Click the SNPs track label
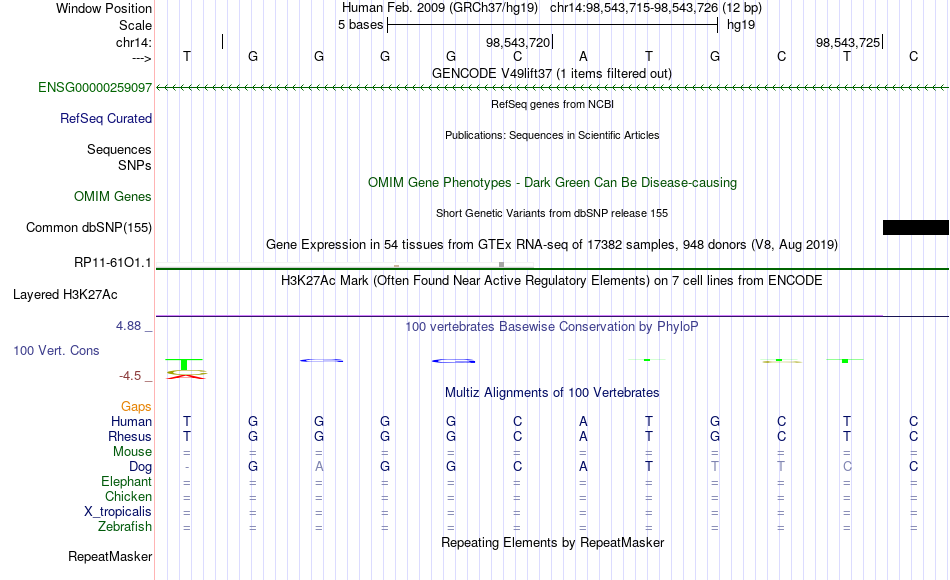This screenshot has width=950, height=580. point(135,165)
